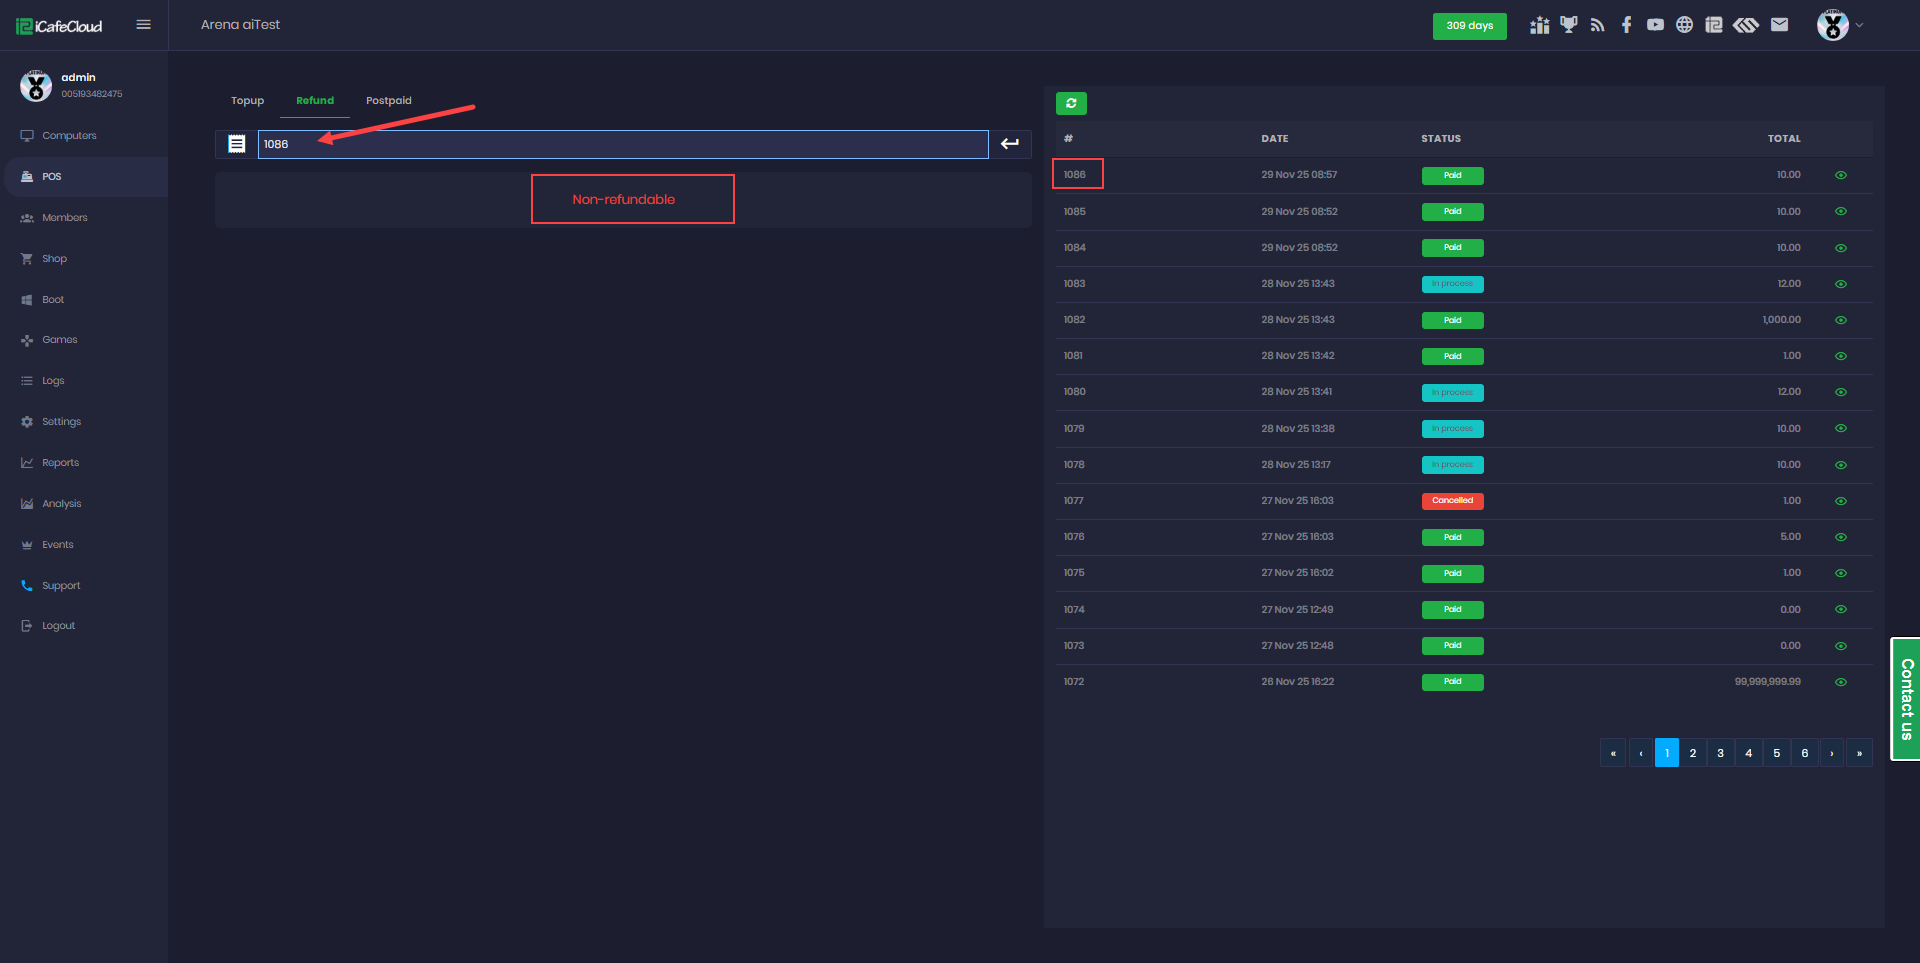Switch to the Postpaid tab
The image size is (1920, 963).
(x=388, y=101)
